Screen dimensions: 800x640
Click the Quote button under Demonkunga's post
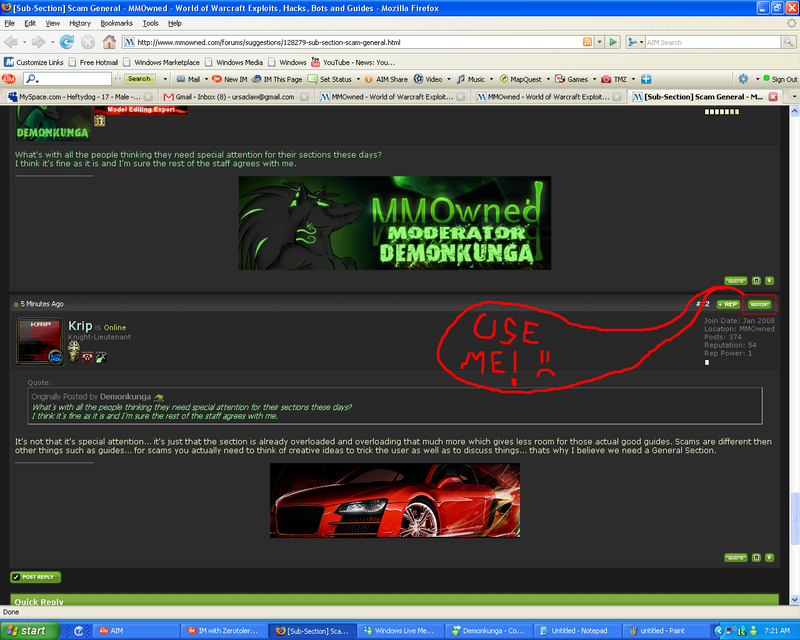[x=736, y=281]
